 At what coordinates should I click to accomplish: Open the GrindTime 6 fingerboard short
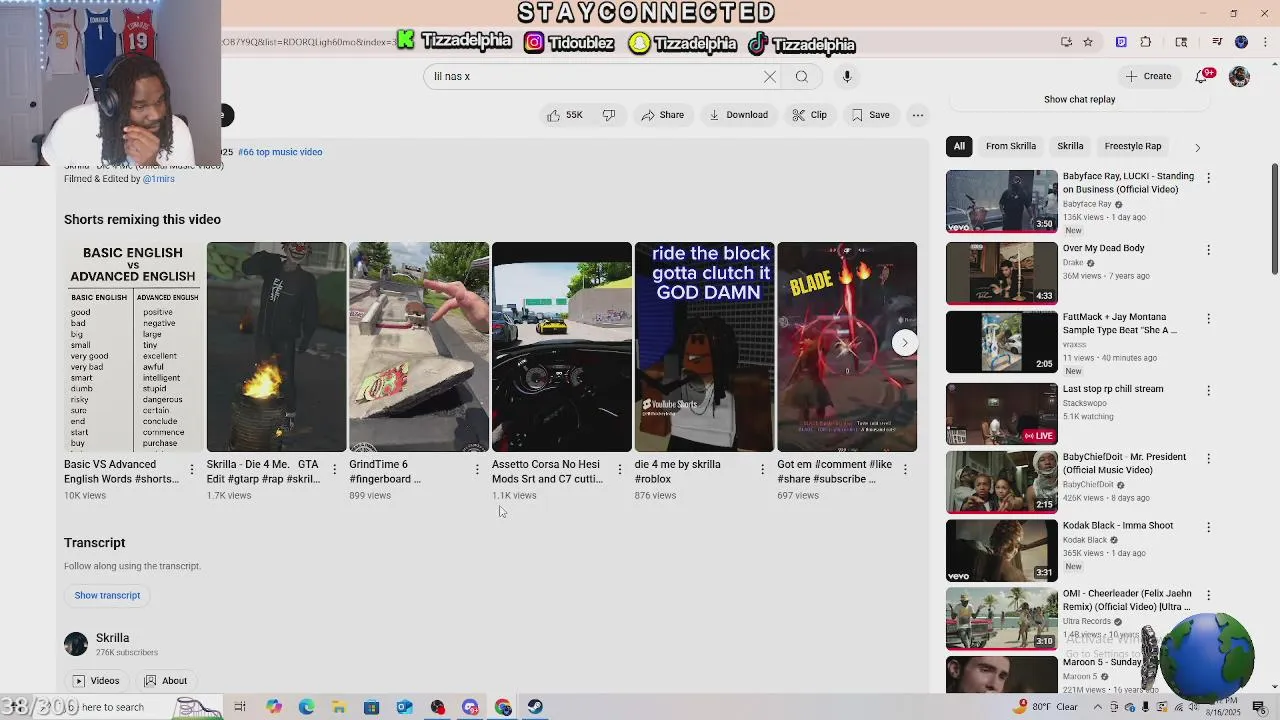coord(419,347)
